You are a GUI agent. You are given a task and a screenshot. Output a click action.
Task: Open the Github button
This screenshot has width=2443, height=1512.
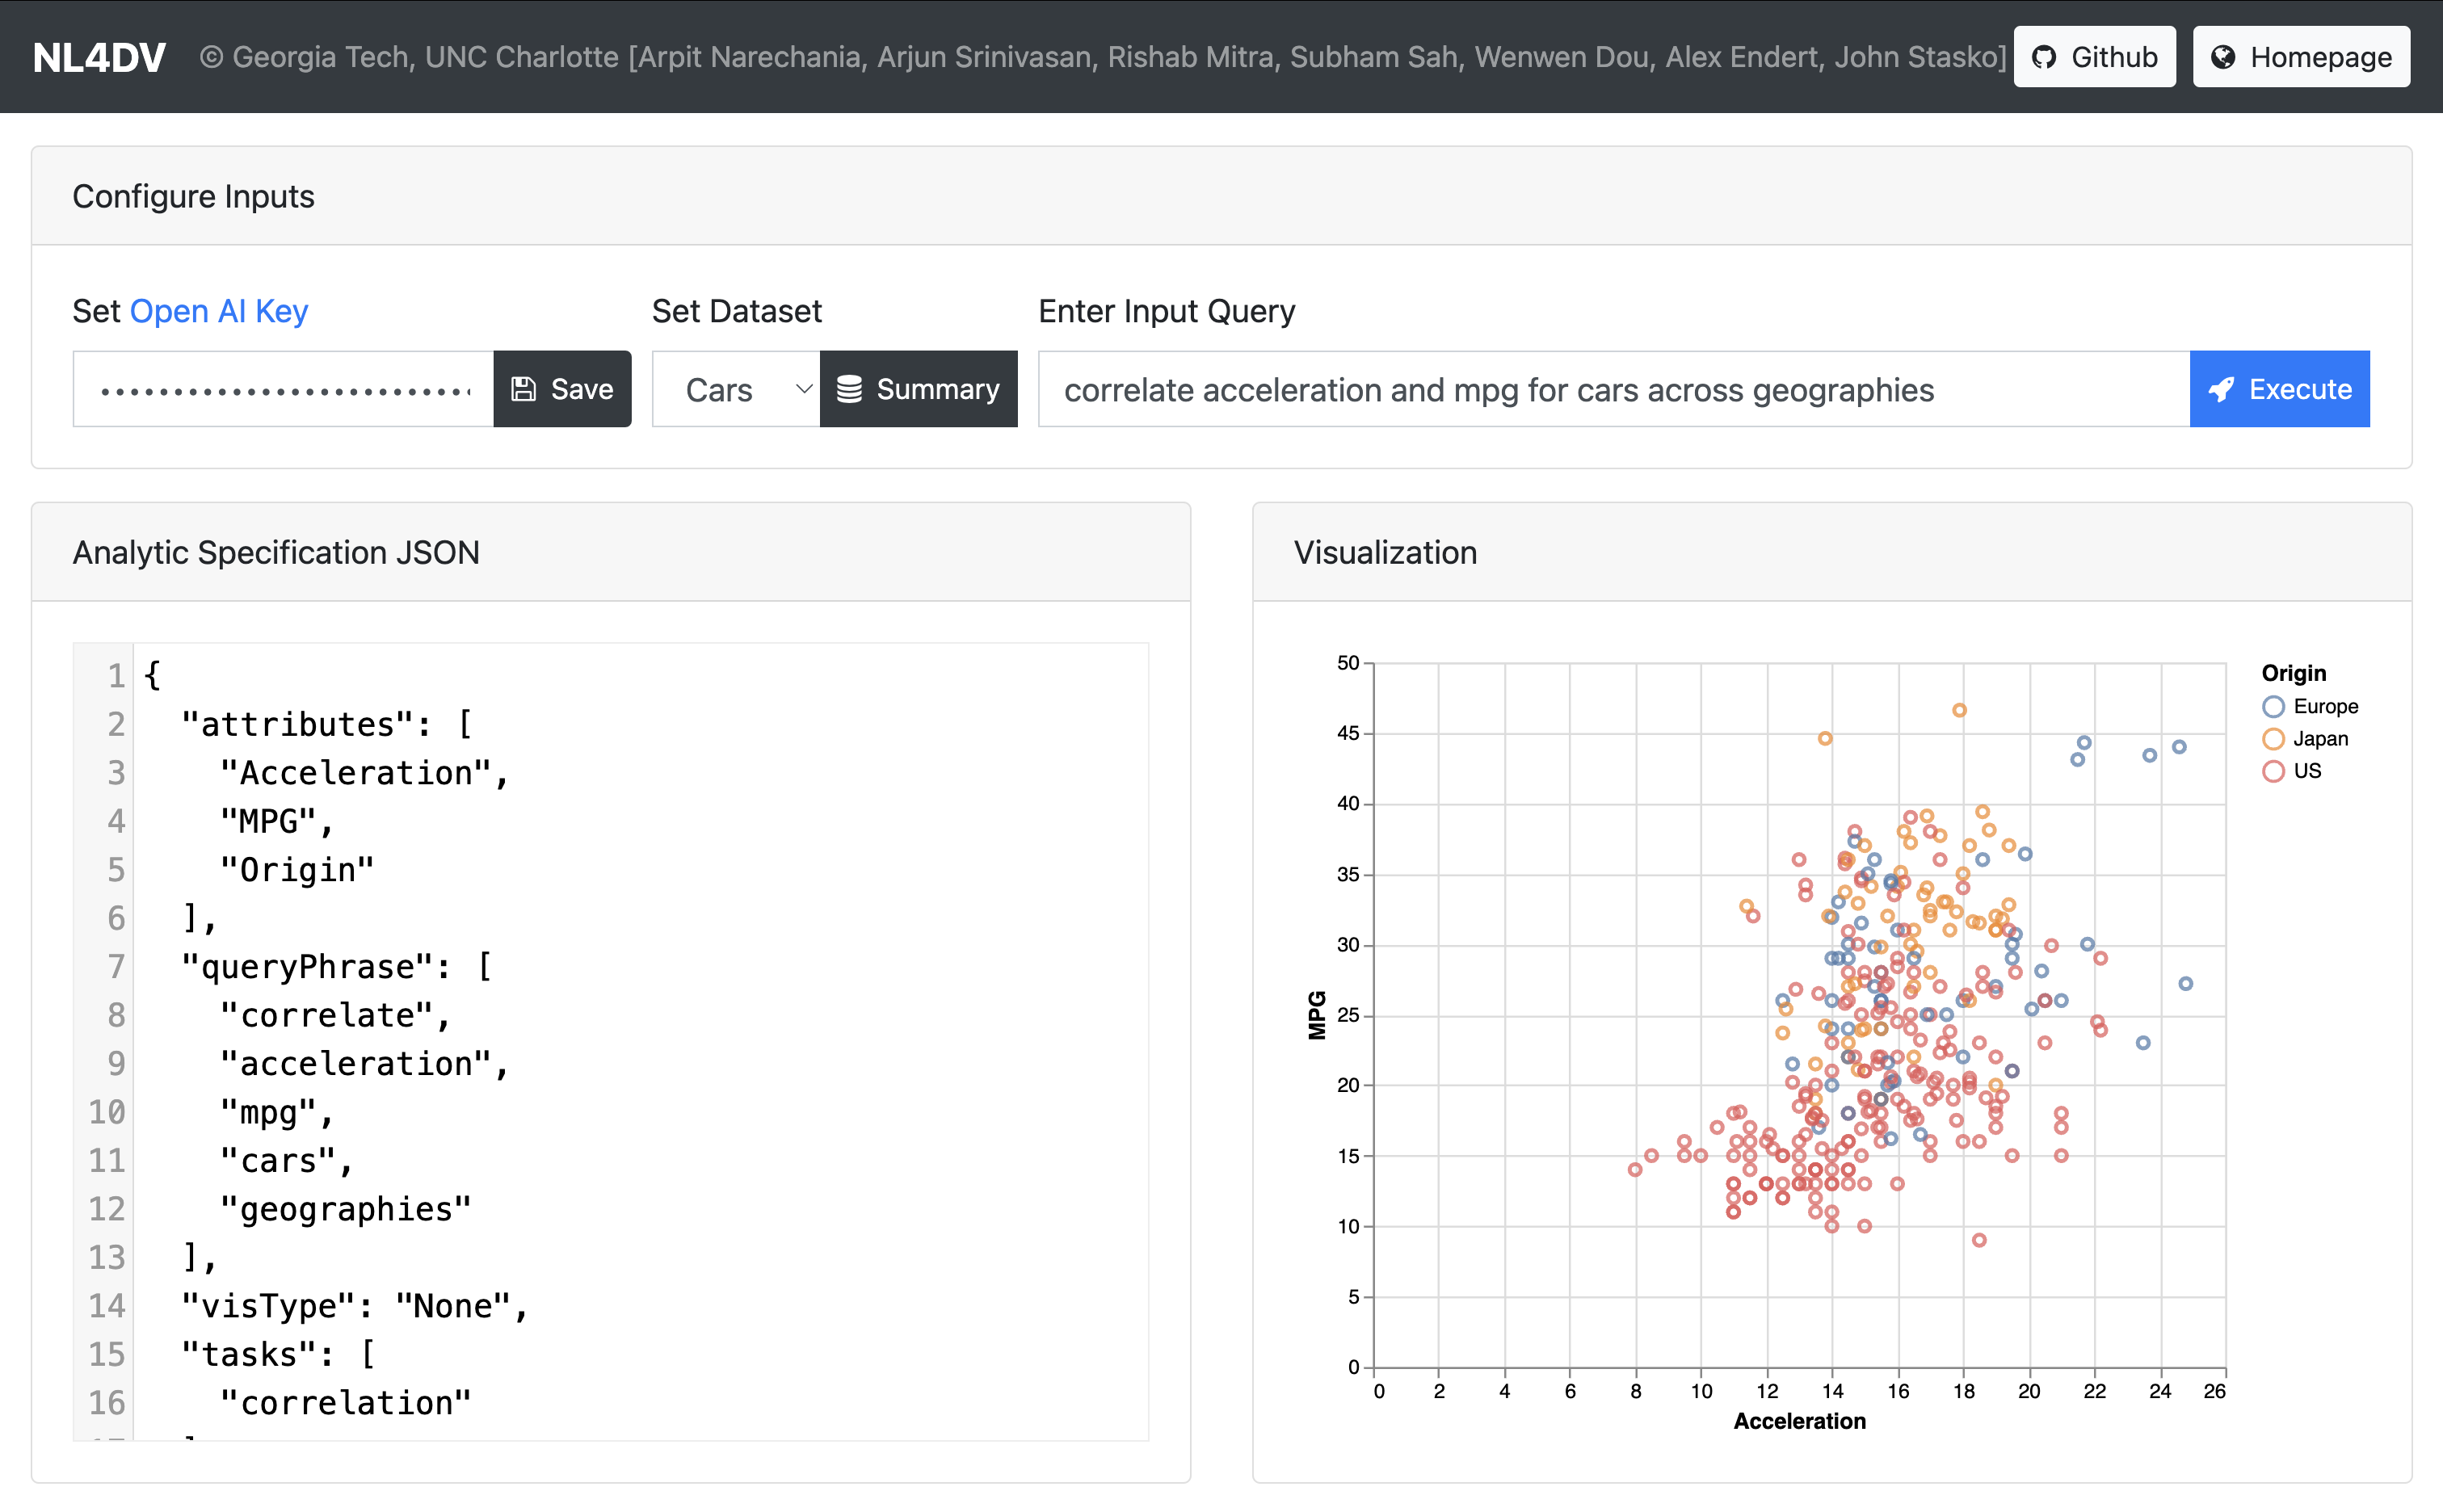tap(2094, 57)
